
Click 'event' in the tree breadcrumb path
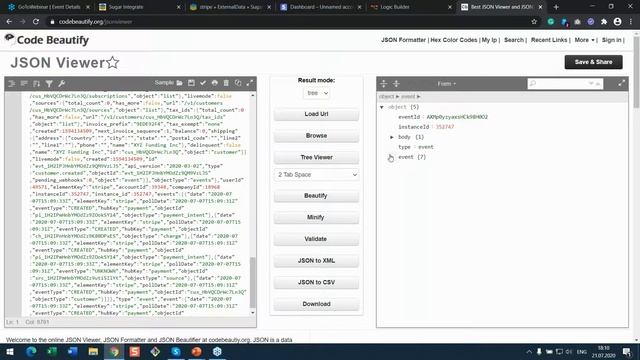[x=408, y=97]
